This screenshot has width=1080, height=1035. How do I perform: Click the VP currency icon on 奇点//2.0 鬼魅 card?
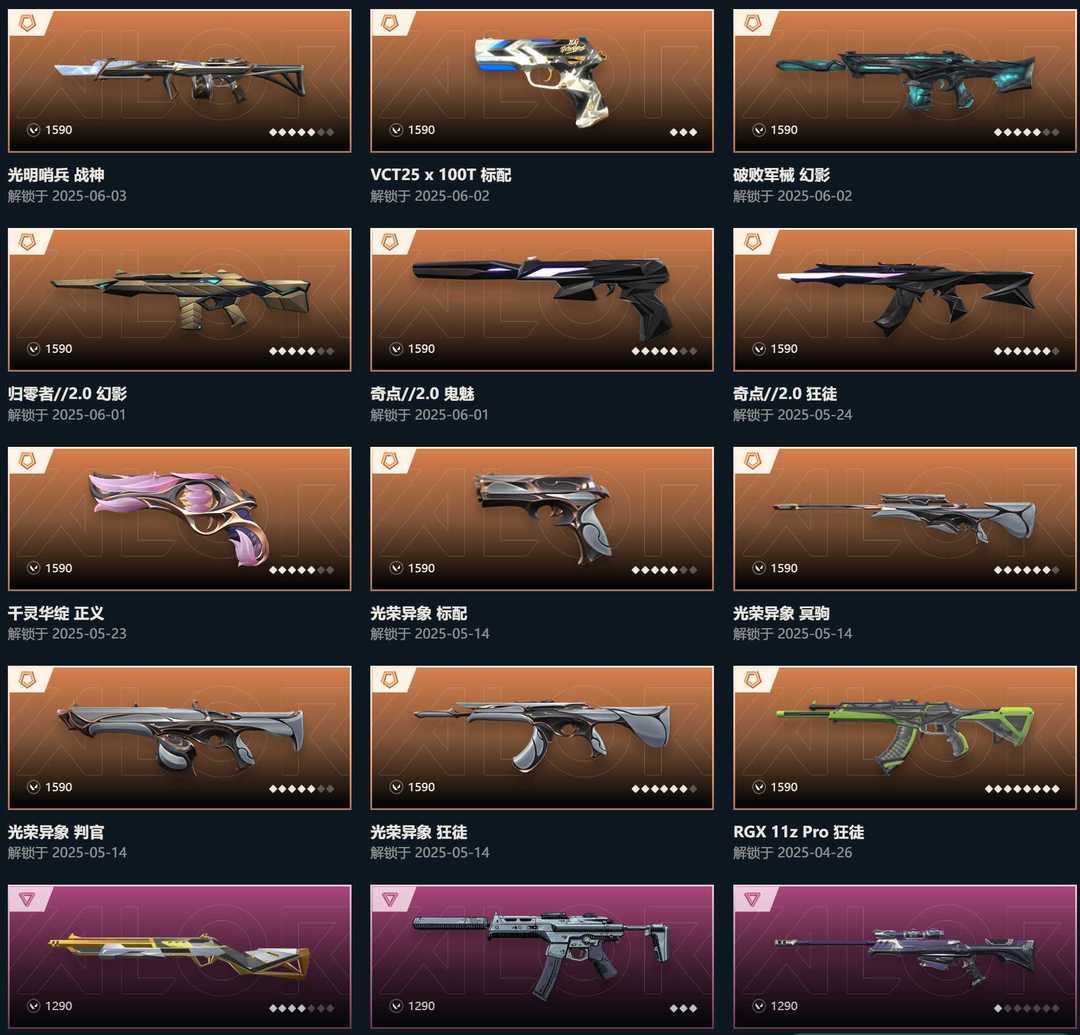[x=396, y=349]
